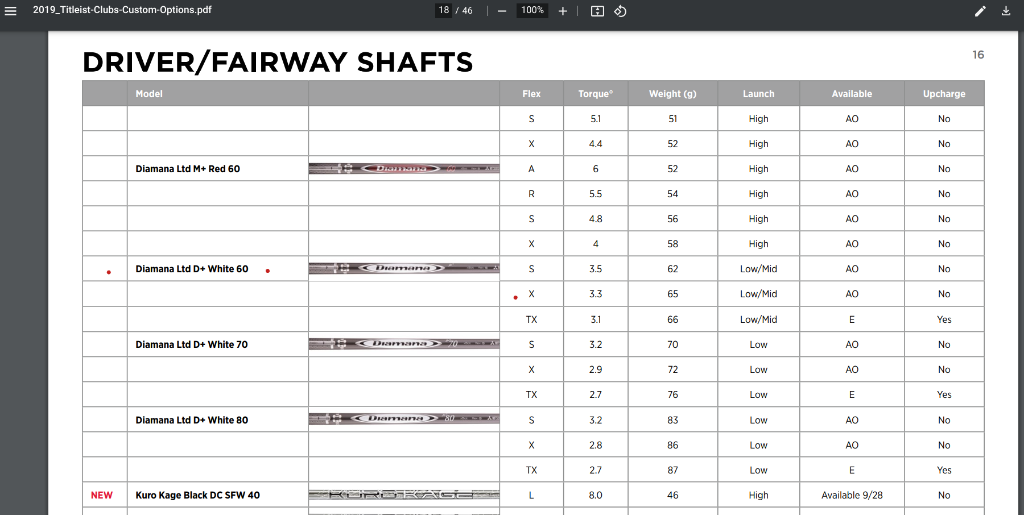The height and width of the screenshot is (515, 1024).
Task: Click the zoom in plus icon
Action: pos(562,11)
